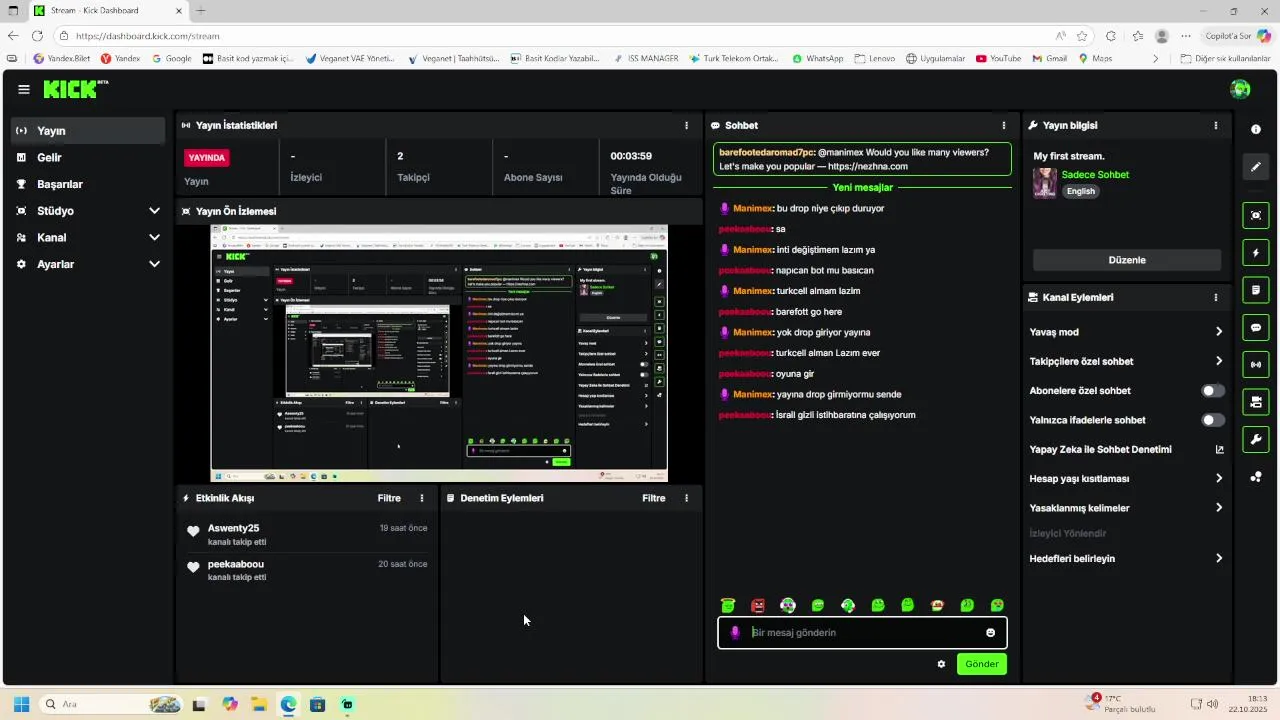
Task: Switch to the Stream - Kick Dashboard tab
Action: [x=107, y=11]
